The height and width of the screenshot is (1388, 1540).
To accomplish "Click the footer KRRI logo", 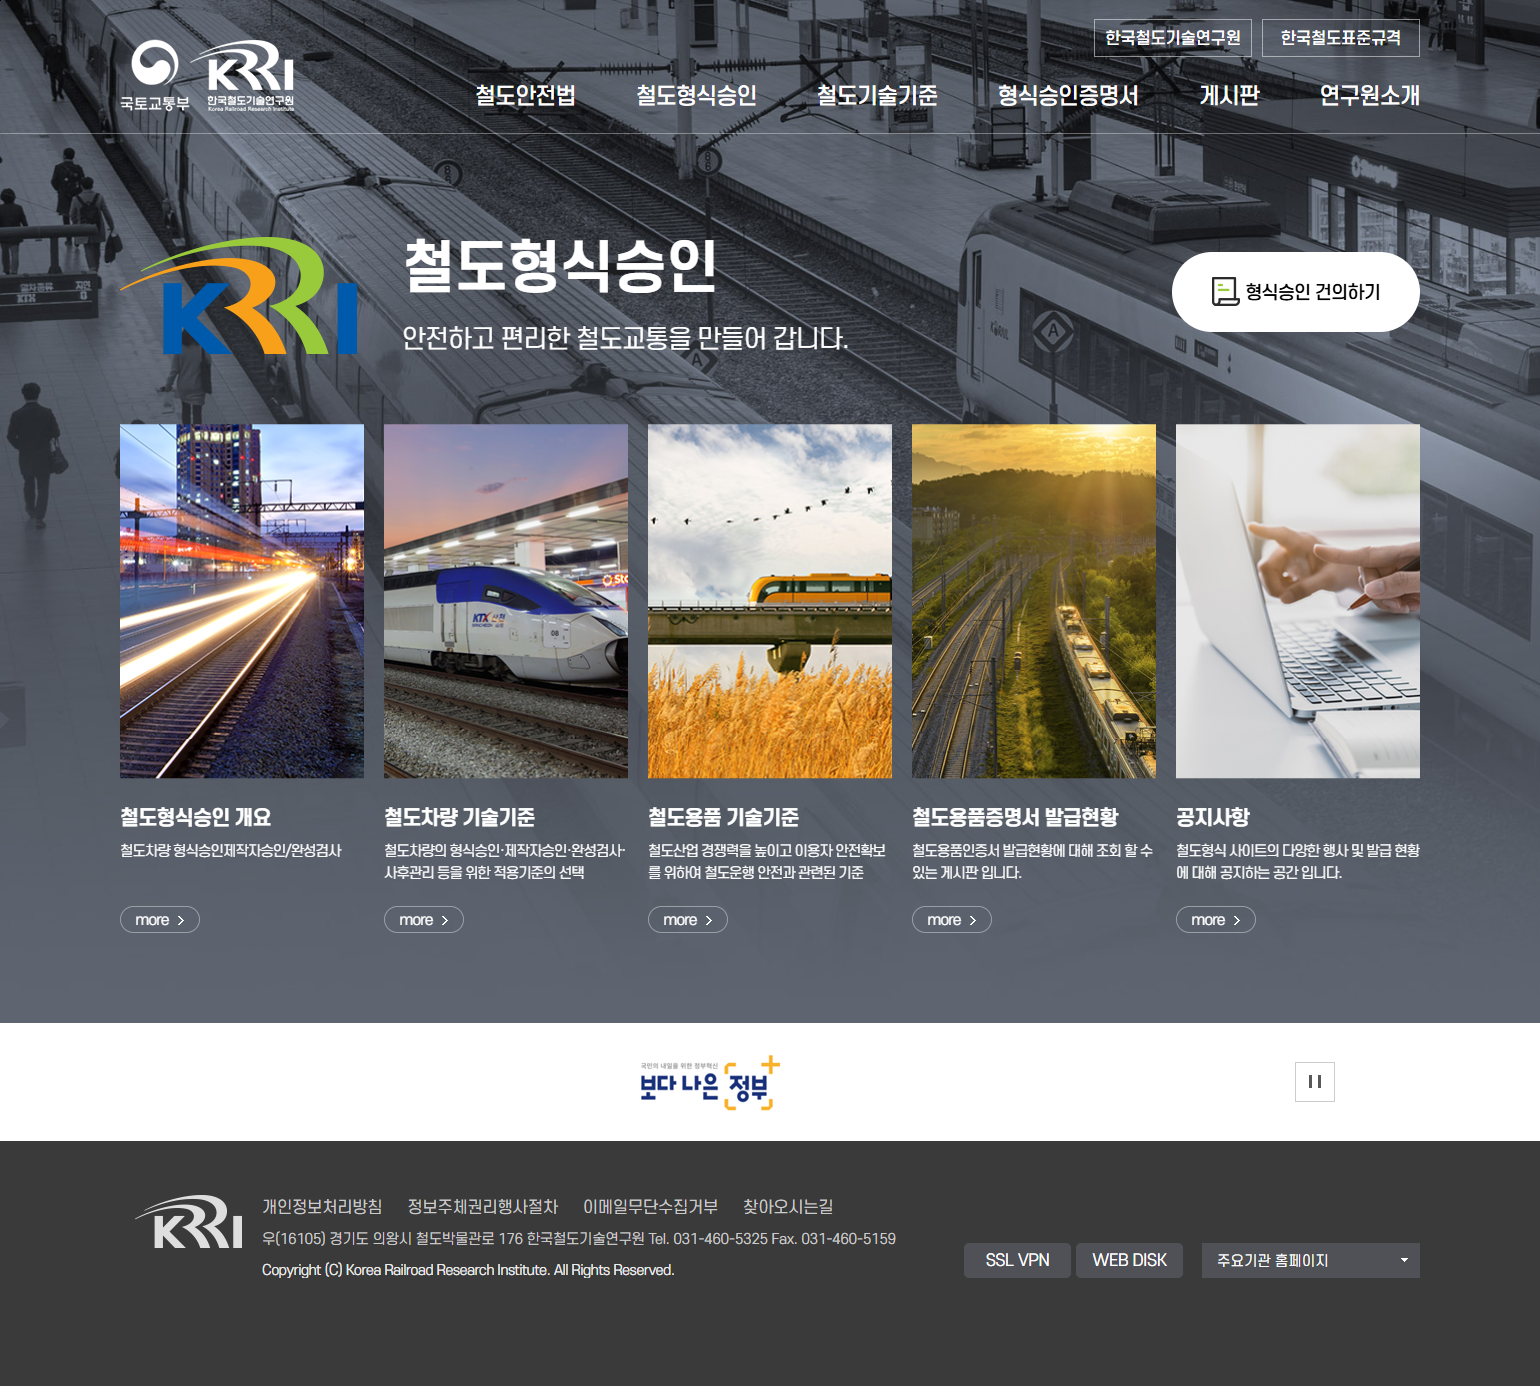I will point(190,1222).
